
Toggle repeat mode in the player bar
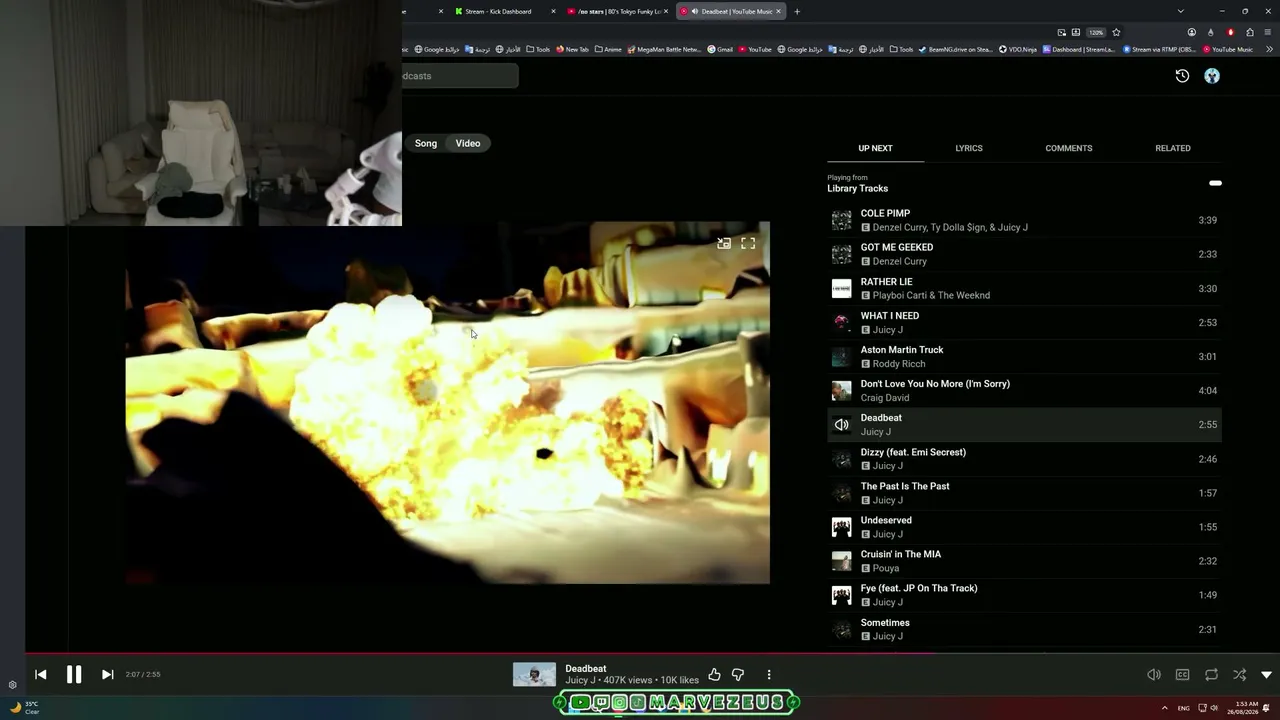(x=1211, y=675)
